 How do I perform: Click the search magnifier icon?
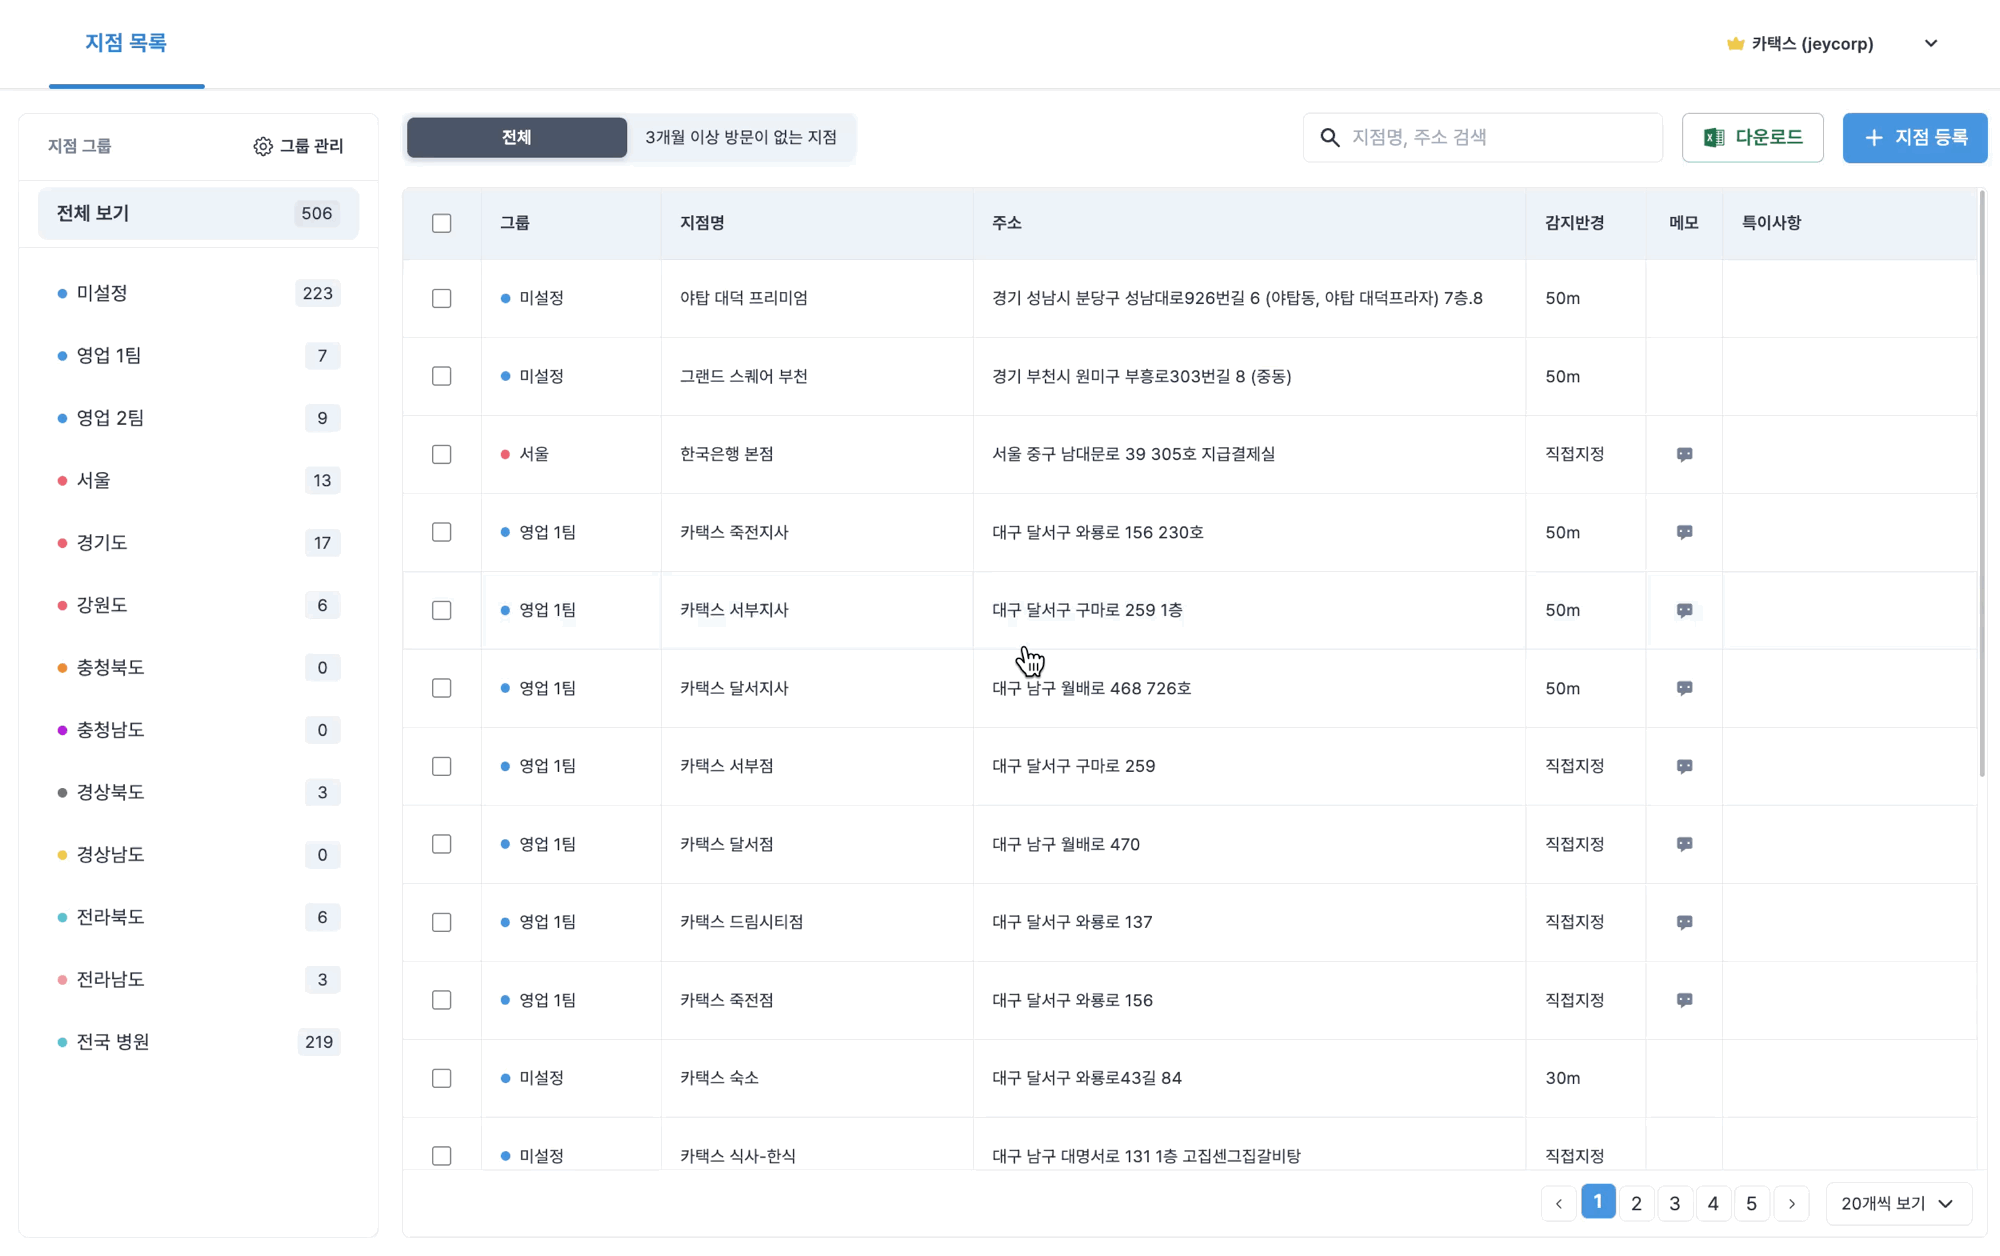pos(1329,137)
